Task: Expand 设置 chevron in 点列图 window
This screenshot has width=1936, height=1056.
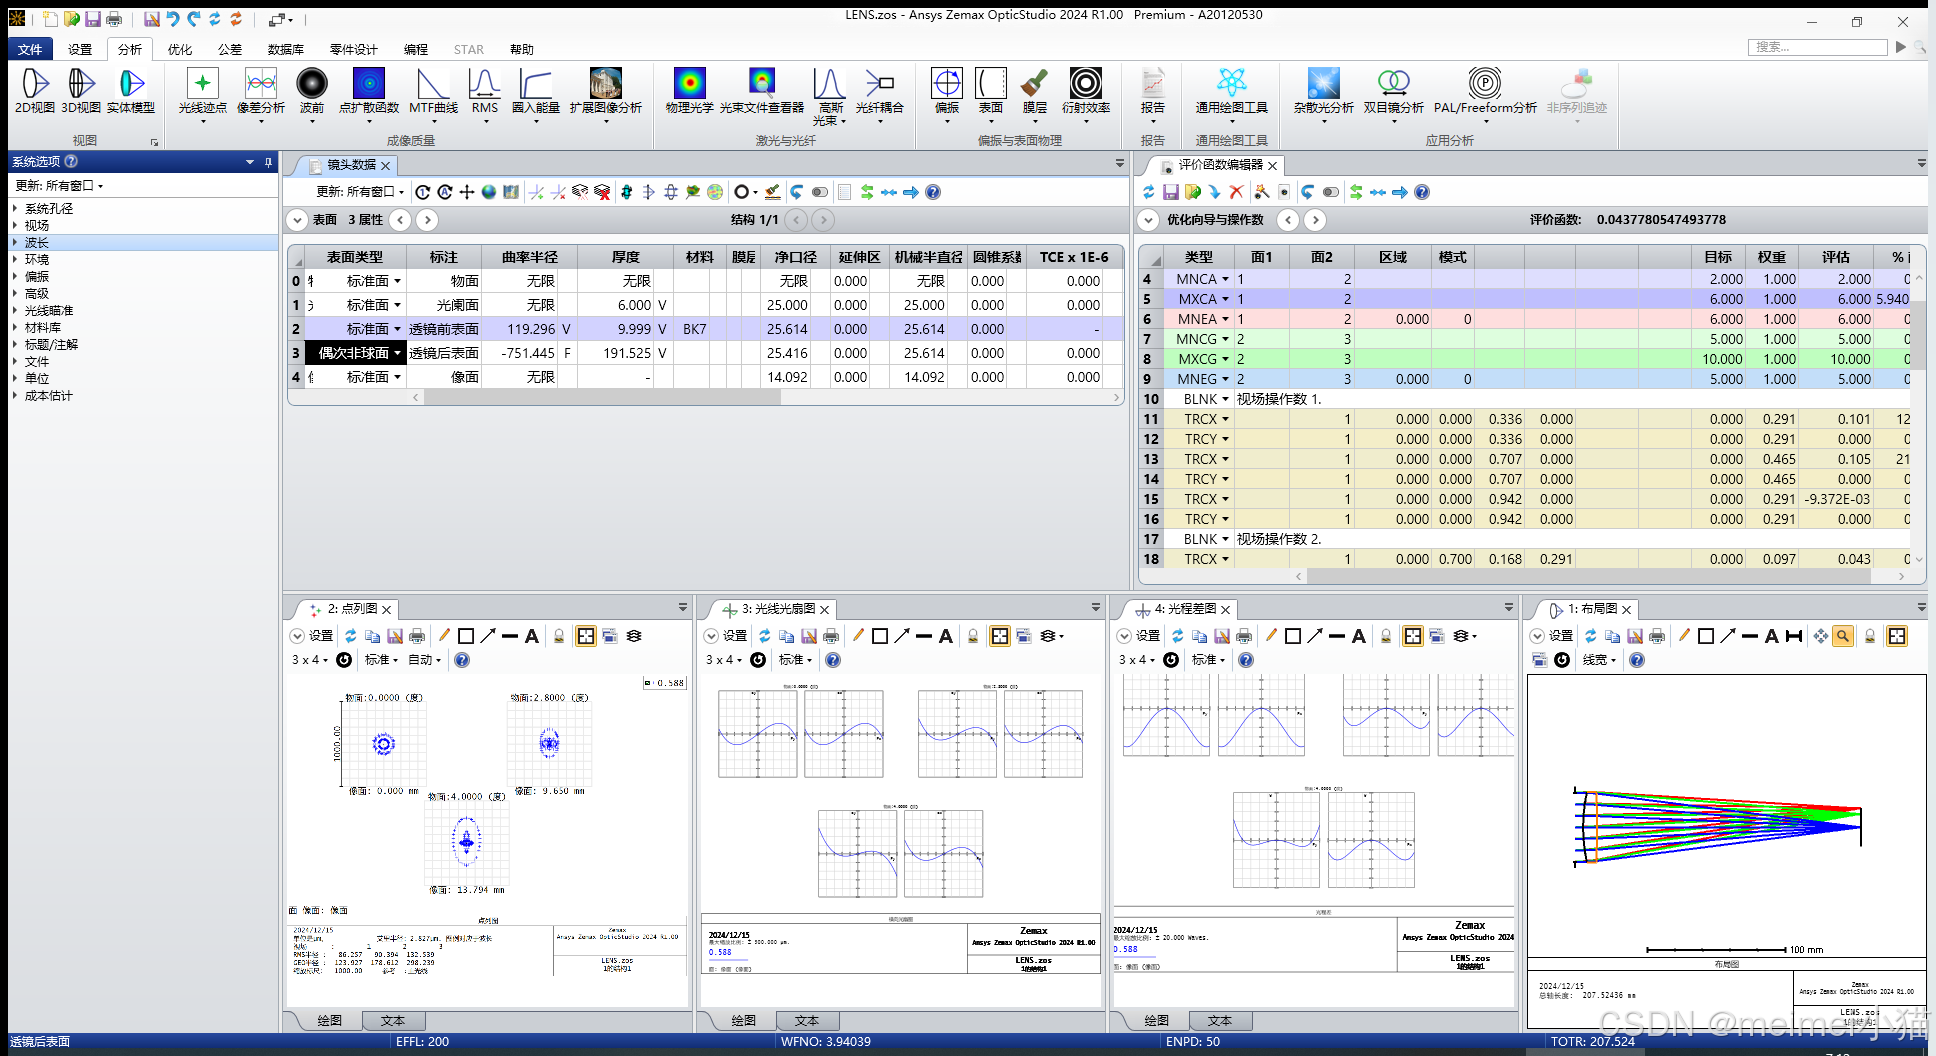Action: pyautogui.click(x=297, y=636)
